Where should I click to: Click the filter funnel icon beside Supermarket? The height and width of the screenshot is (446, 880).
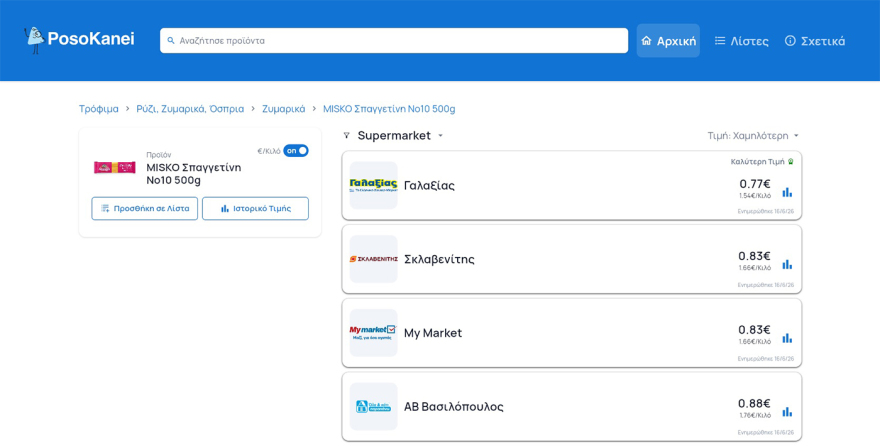346,135
